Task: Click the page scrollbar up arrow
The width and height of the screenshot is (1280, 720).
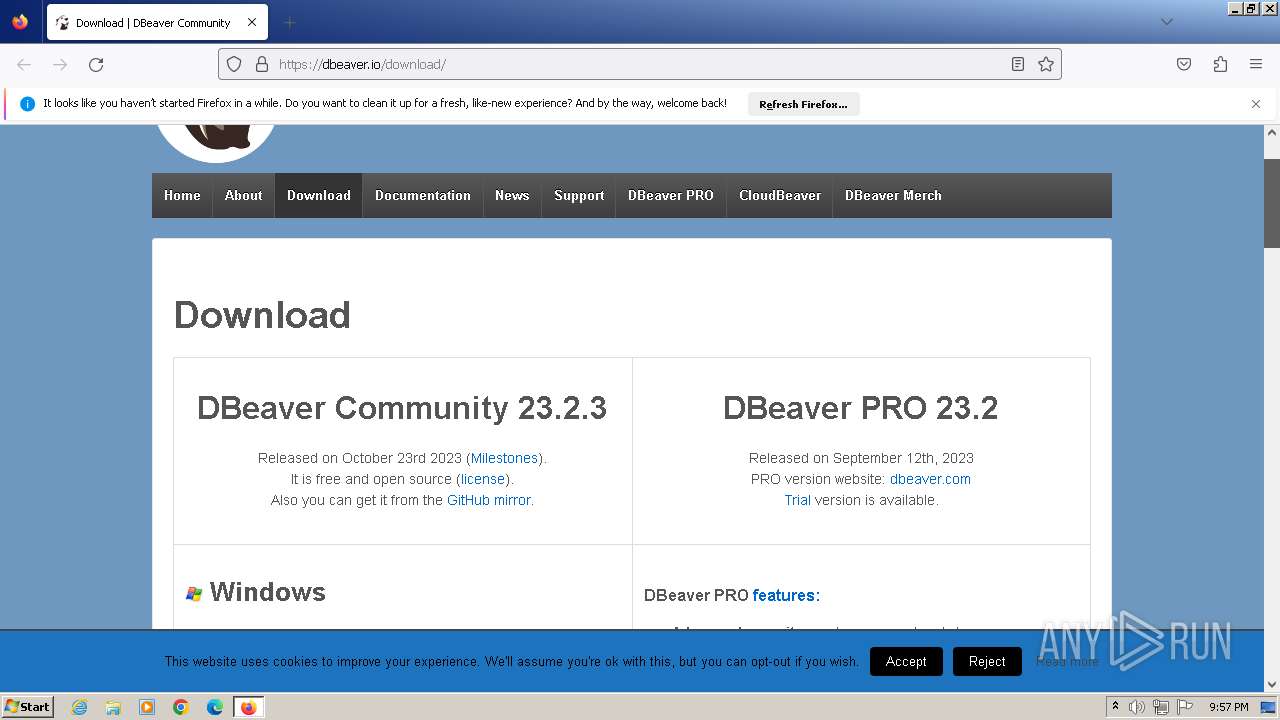Action: [x=1272, y=132]
